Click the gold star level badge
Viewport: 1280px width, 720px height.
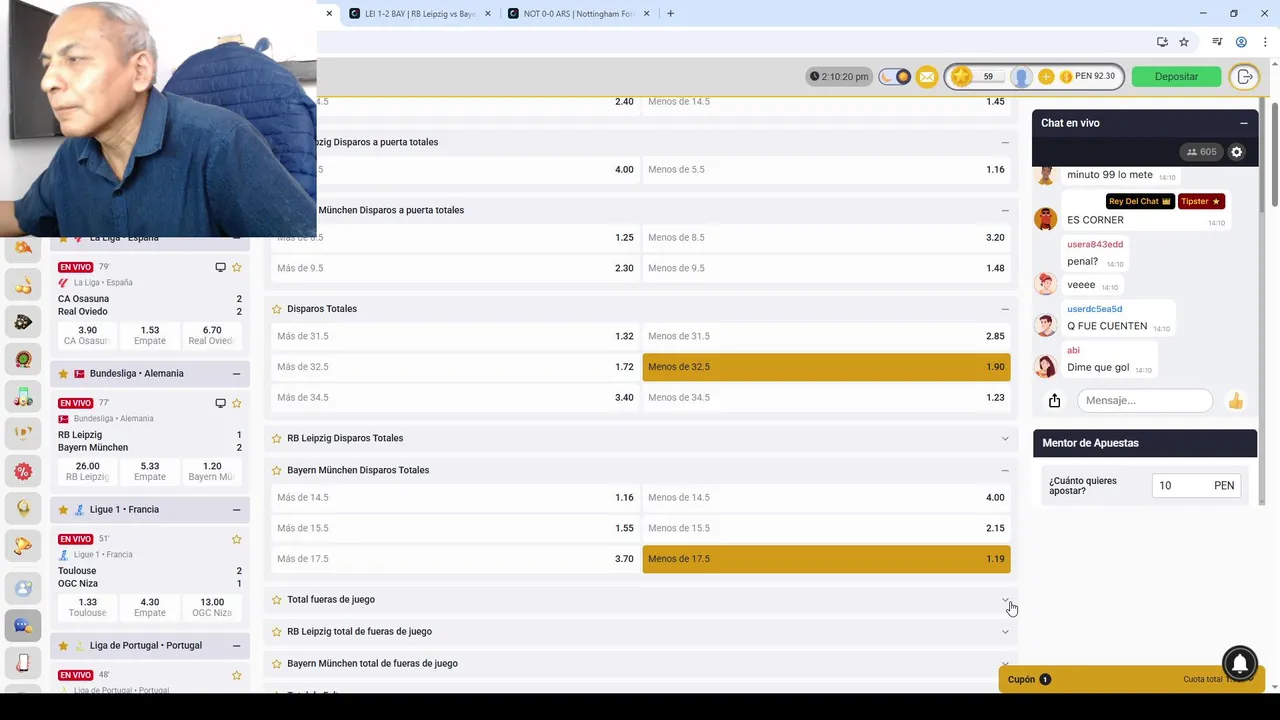pyautogui.click(x=961, y=77)
